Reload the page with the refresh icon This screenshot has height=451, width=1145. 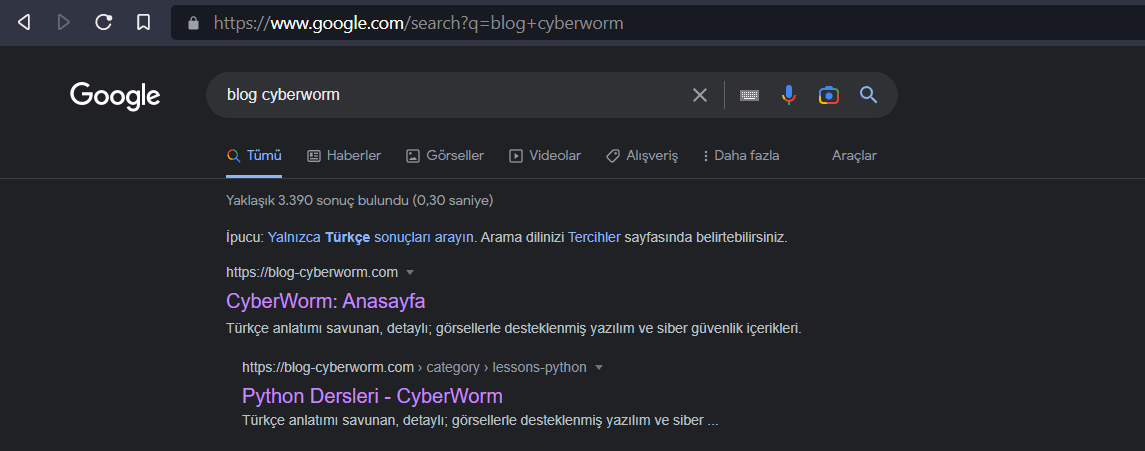(x=103, y=22)
